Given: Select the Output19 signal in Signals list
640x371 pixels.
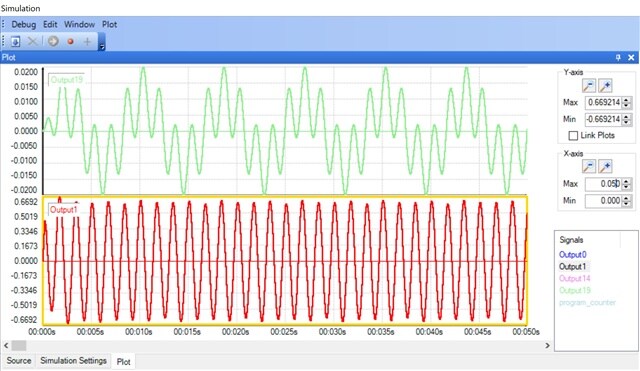Looking at the screenshot, I should pyautogui.click(x=574, y=290).
